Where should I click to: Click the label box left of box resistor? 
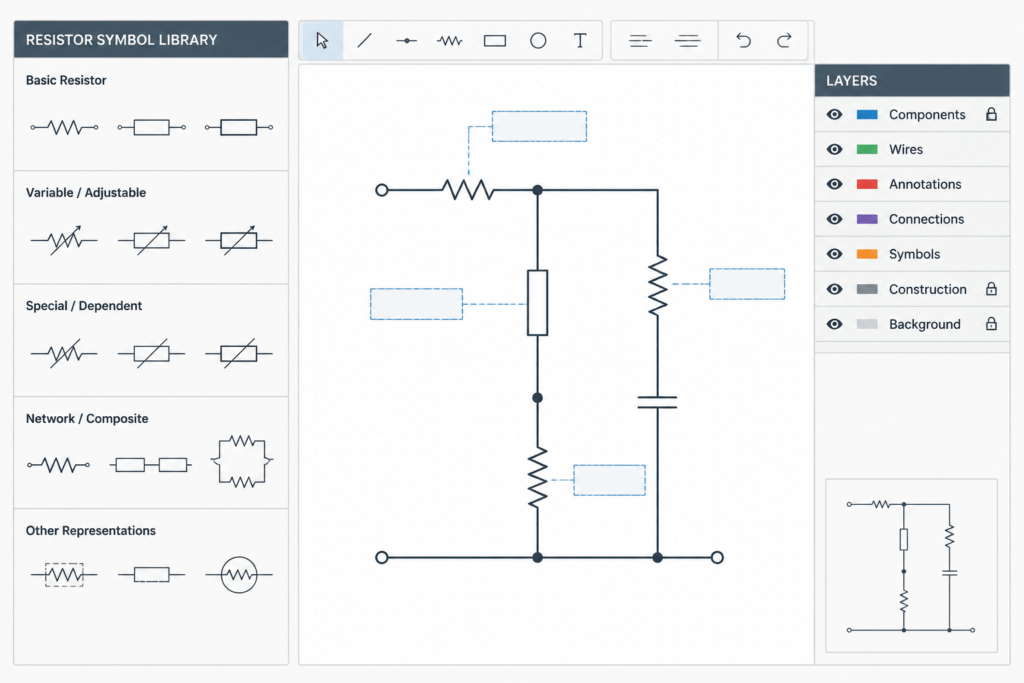click(x=416, y=304)
